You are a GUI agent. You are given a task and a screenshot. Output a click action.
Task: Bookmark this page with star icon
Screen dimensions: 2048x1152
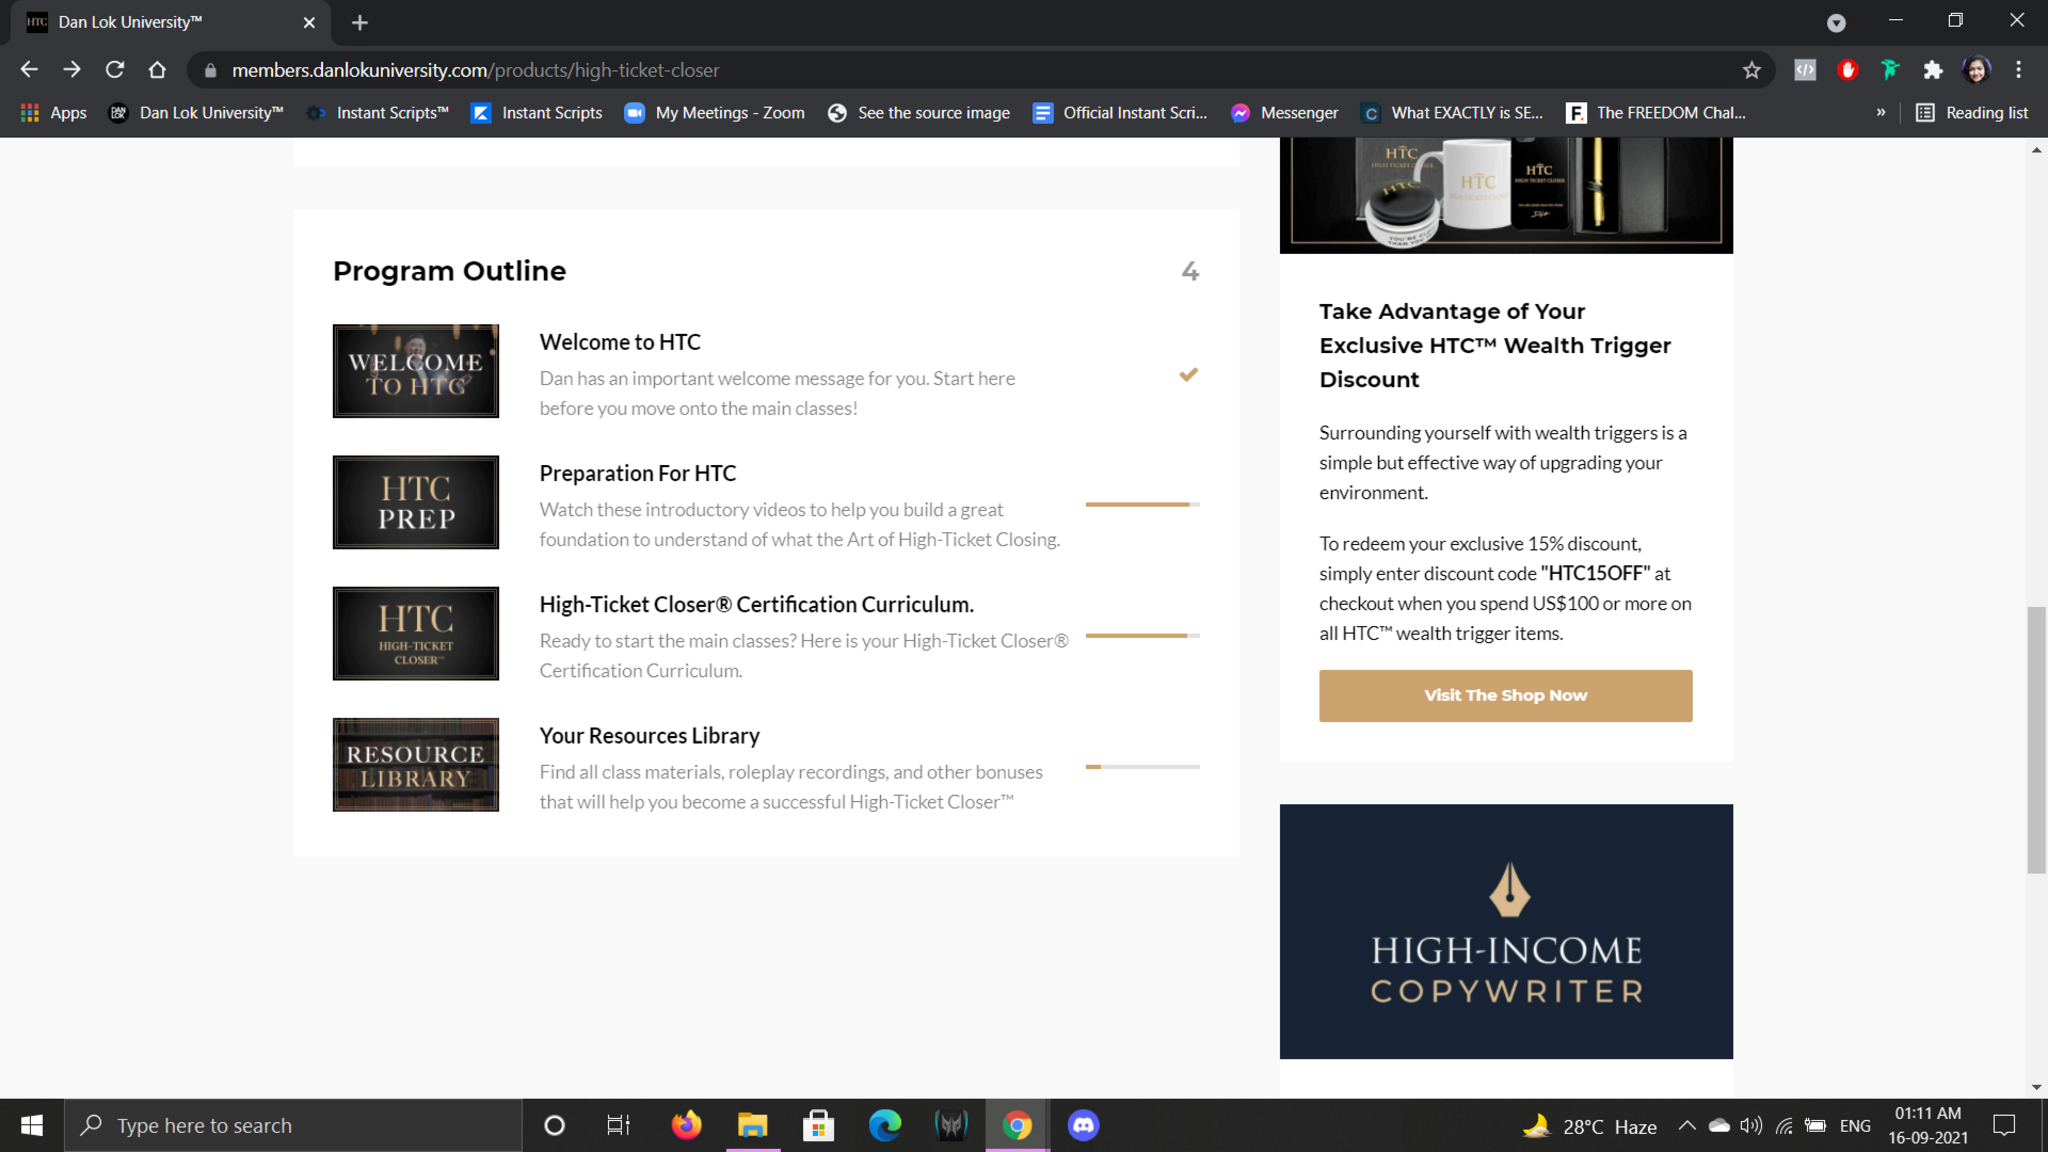pyautogui.click(x=1751, y=70)
